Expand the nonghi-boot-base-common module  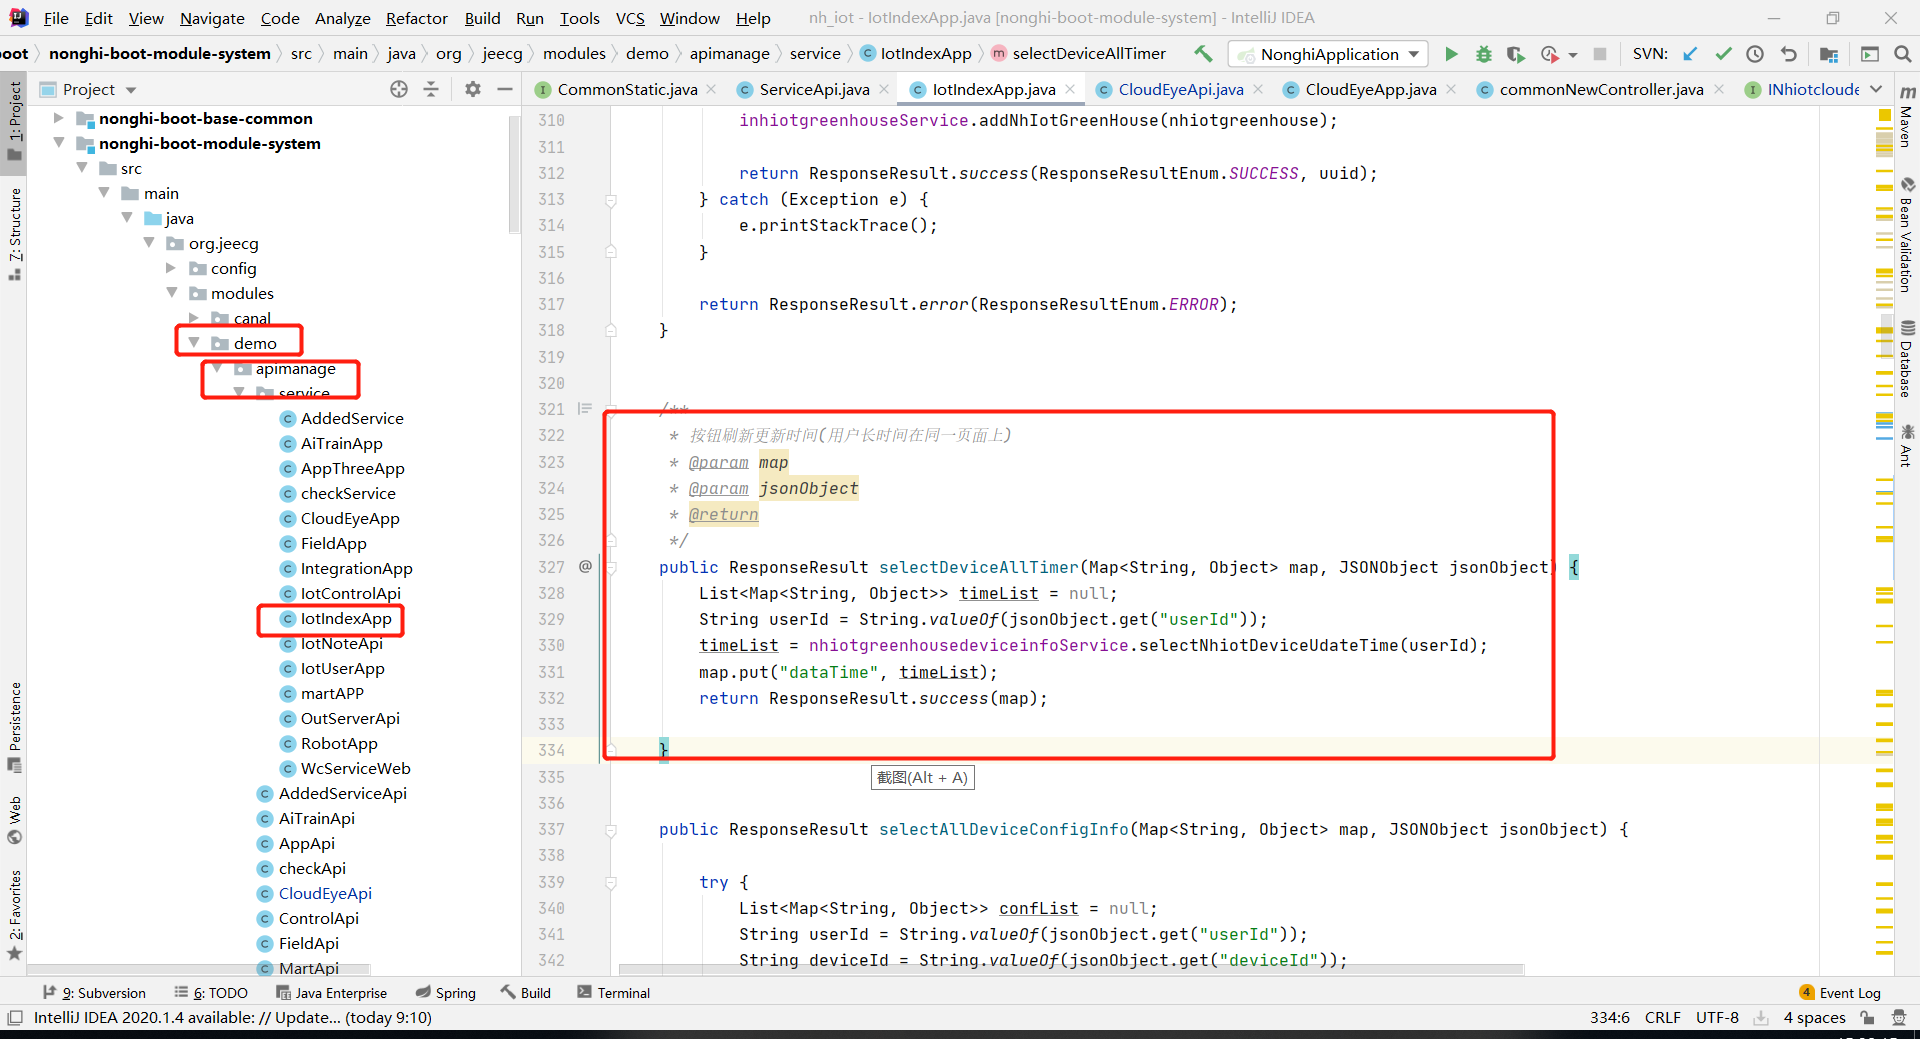click(58, 118)
